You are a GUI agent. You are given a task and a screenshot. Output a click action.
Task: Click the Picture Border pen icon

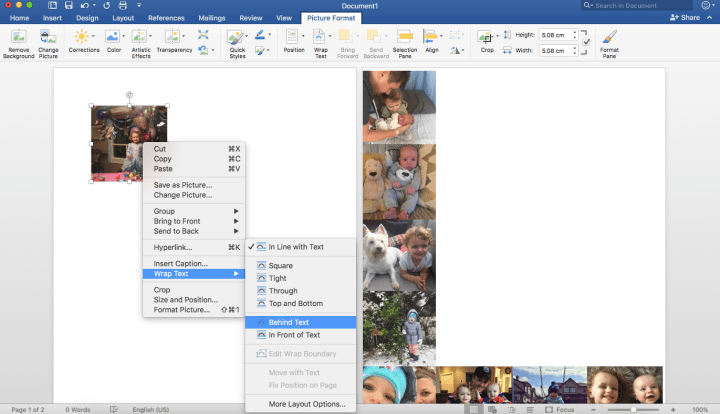click(x=260, y=35)
